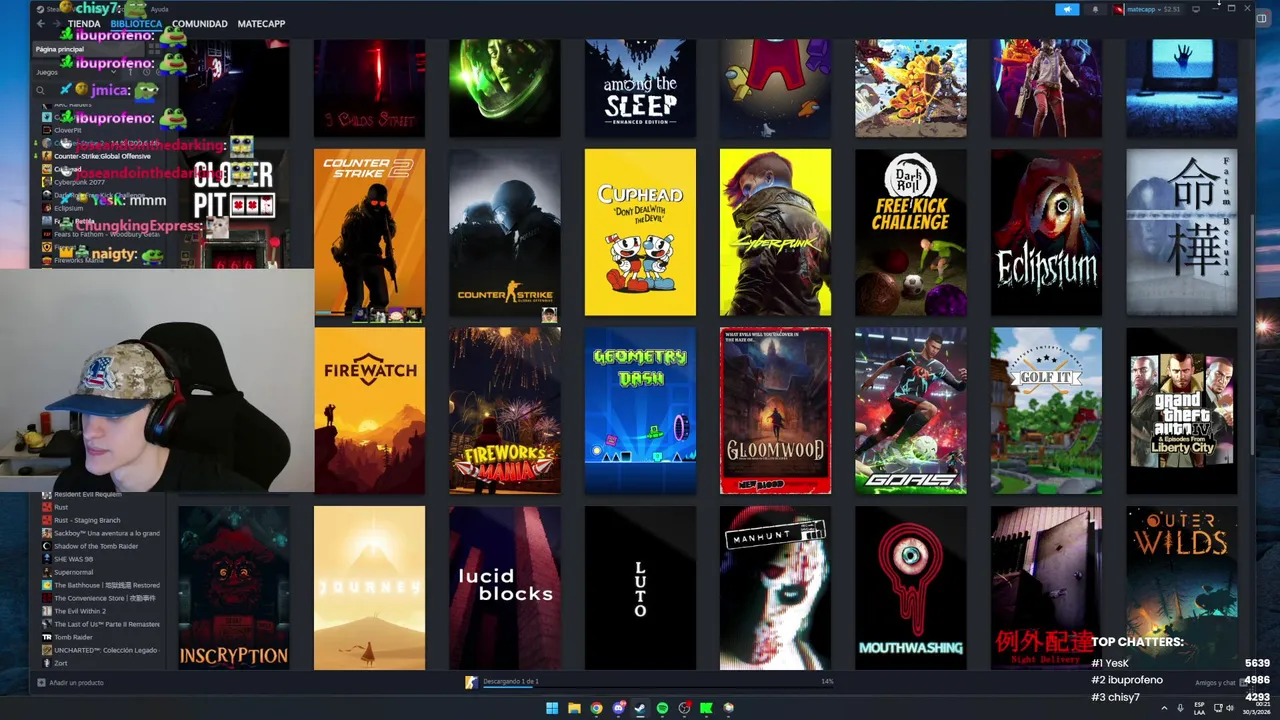The image size is (1280, 720).
Task: Select the Gloomwood game cover
Action: pyautogui.click(x=775, y=410)
